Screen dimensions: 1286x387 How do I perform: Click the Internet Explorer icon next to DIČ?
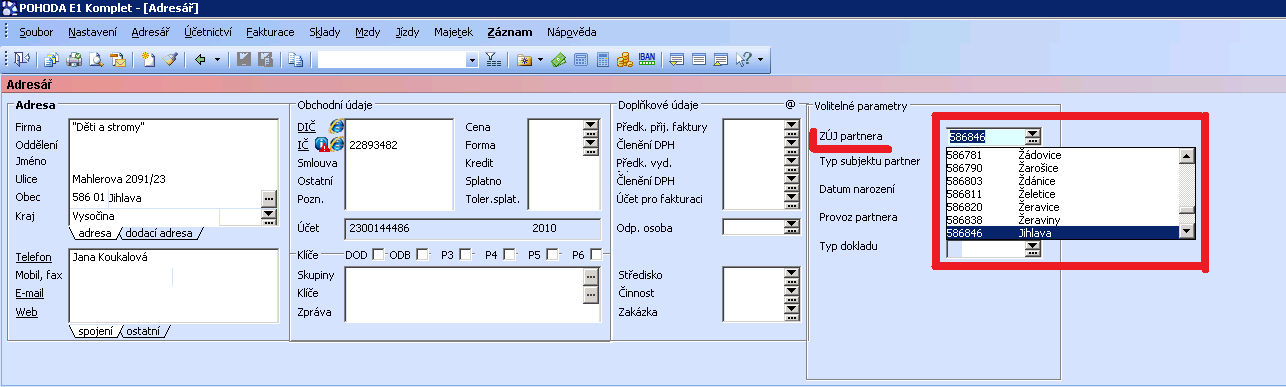(337, 126)
